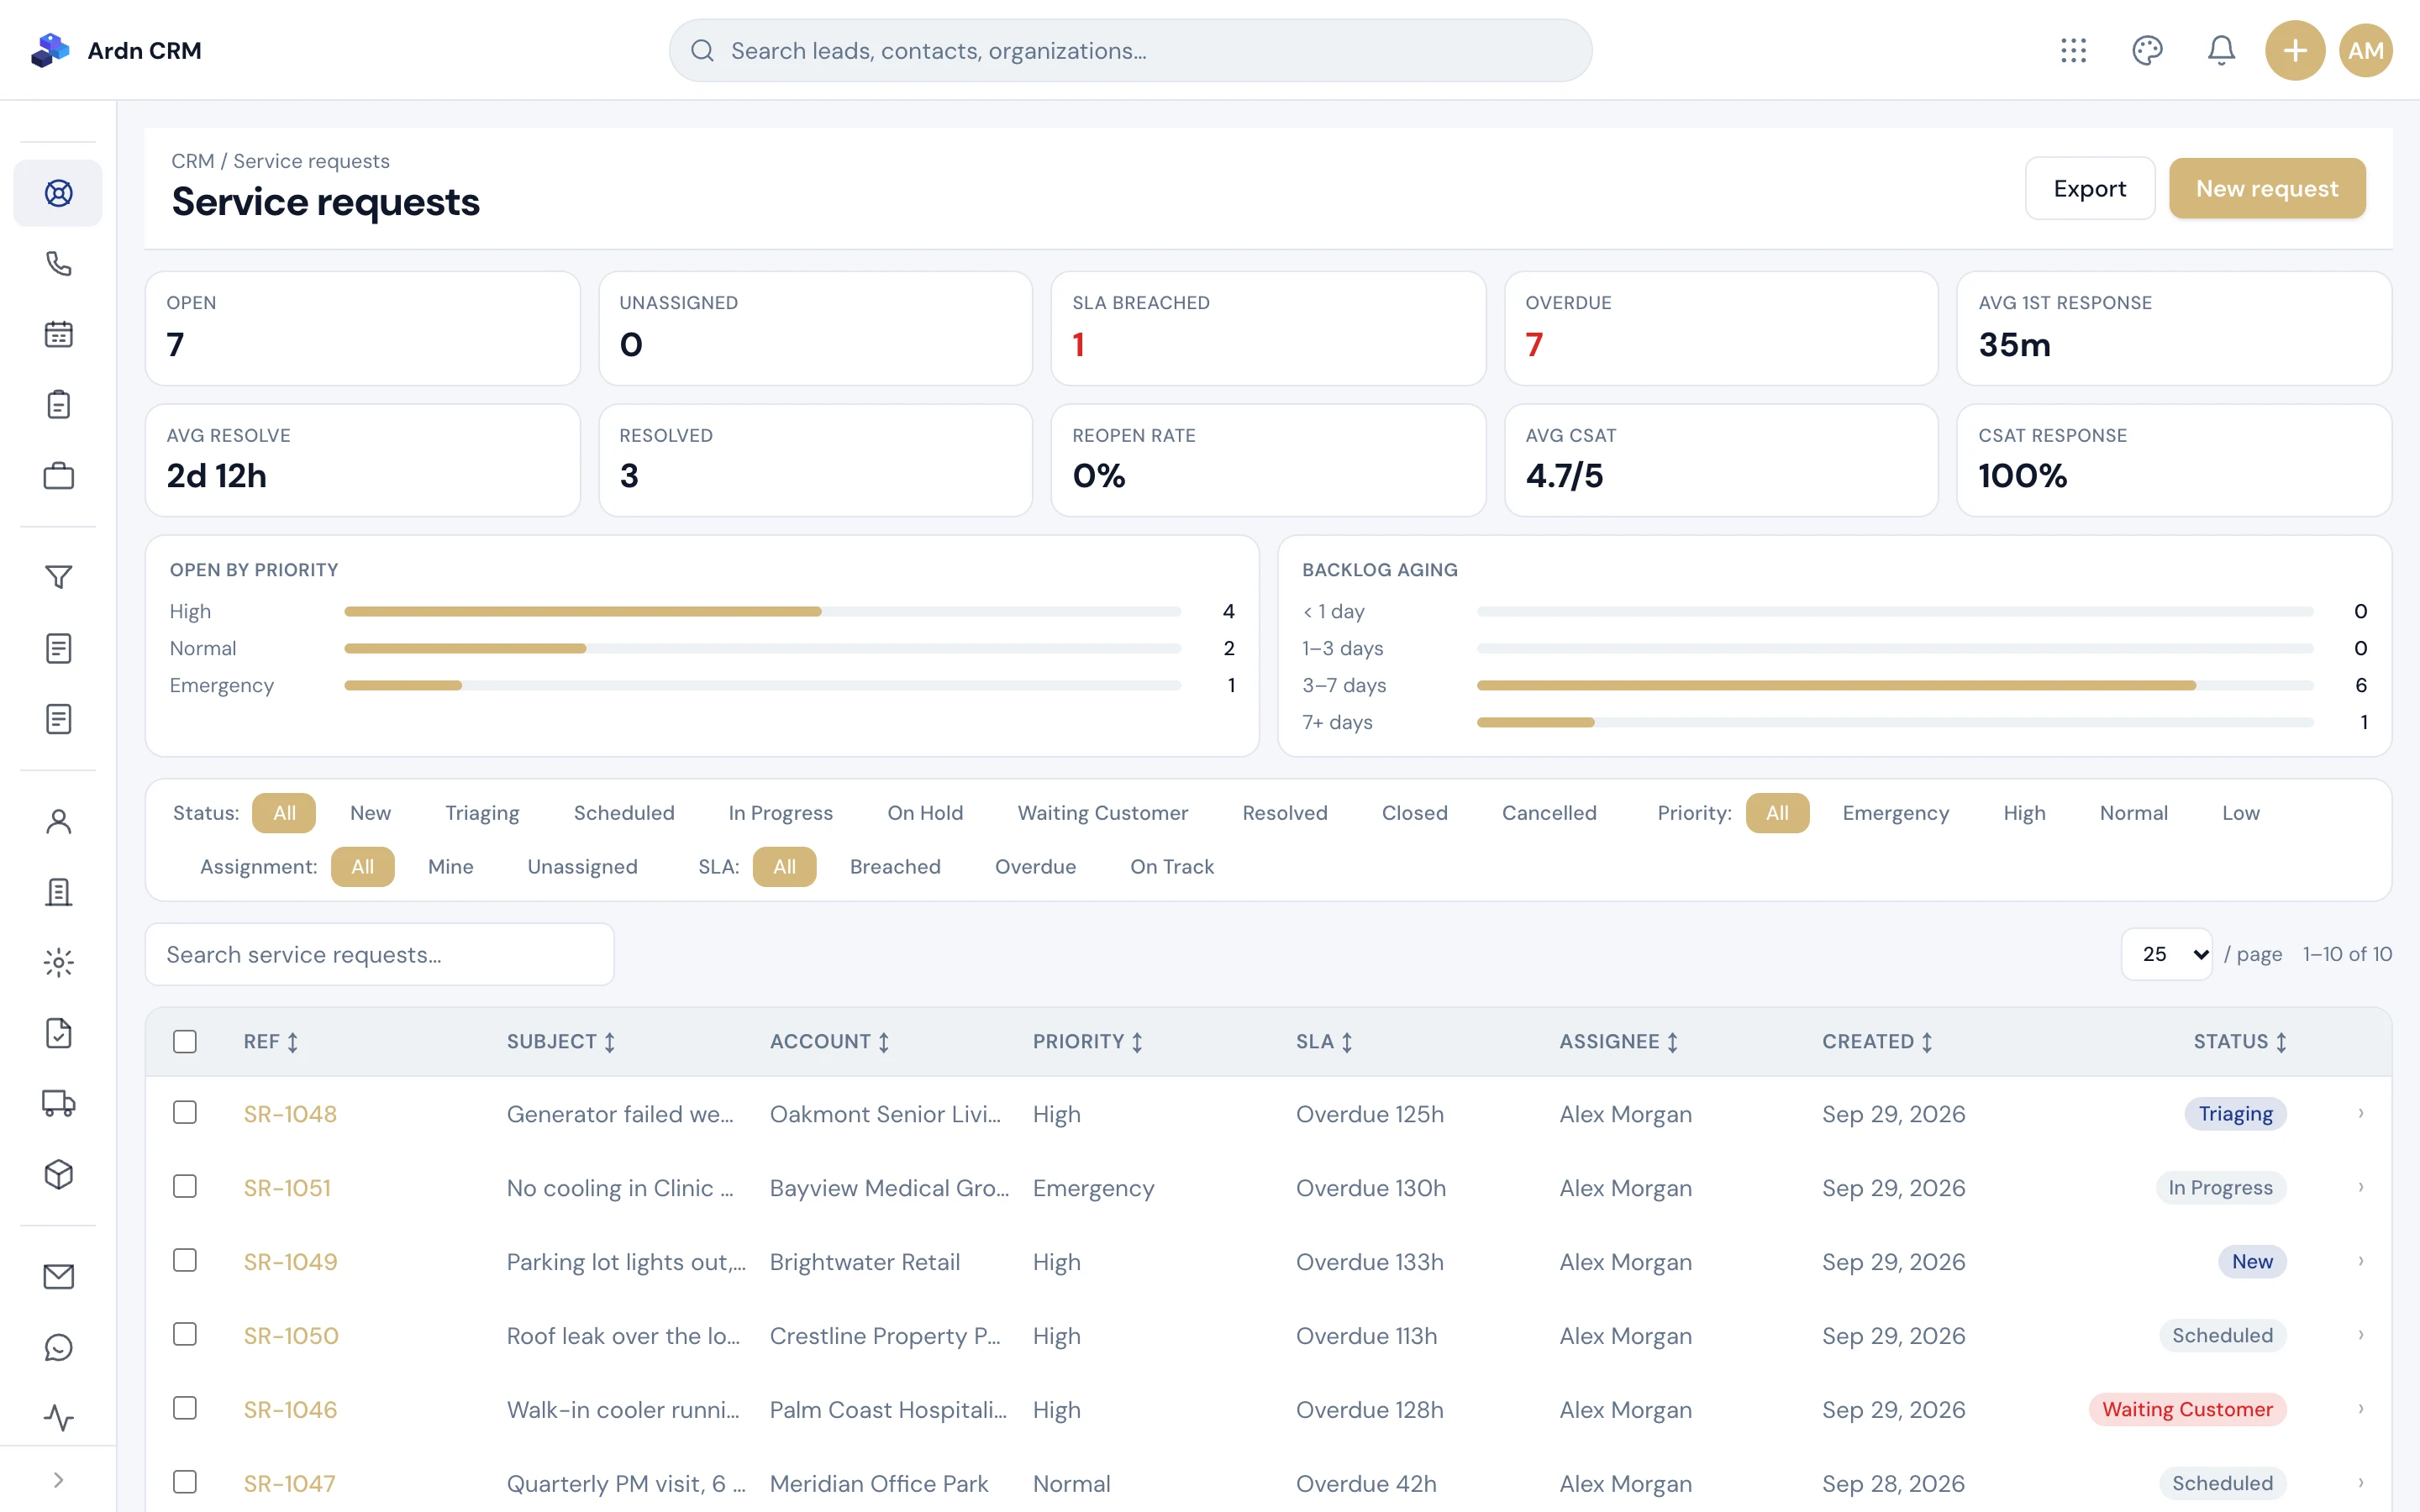The image size is (2420, 1512).
Task: Click the High priority progress bar
Action: point(762,611)
